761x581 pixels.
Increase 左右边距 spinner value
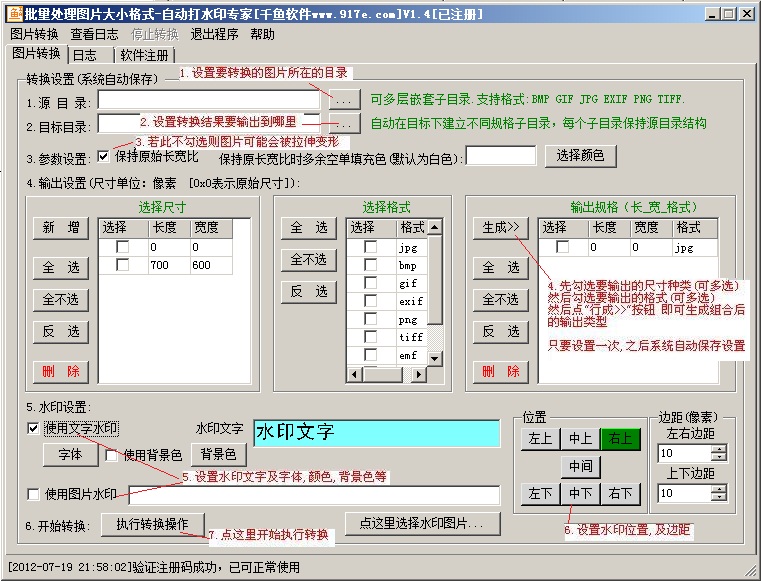pyautogui.click(x=718, y=449)
